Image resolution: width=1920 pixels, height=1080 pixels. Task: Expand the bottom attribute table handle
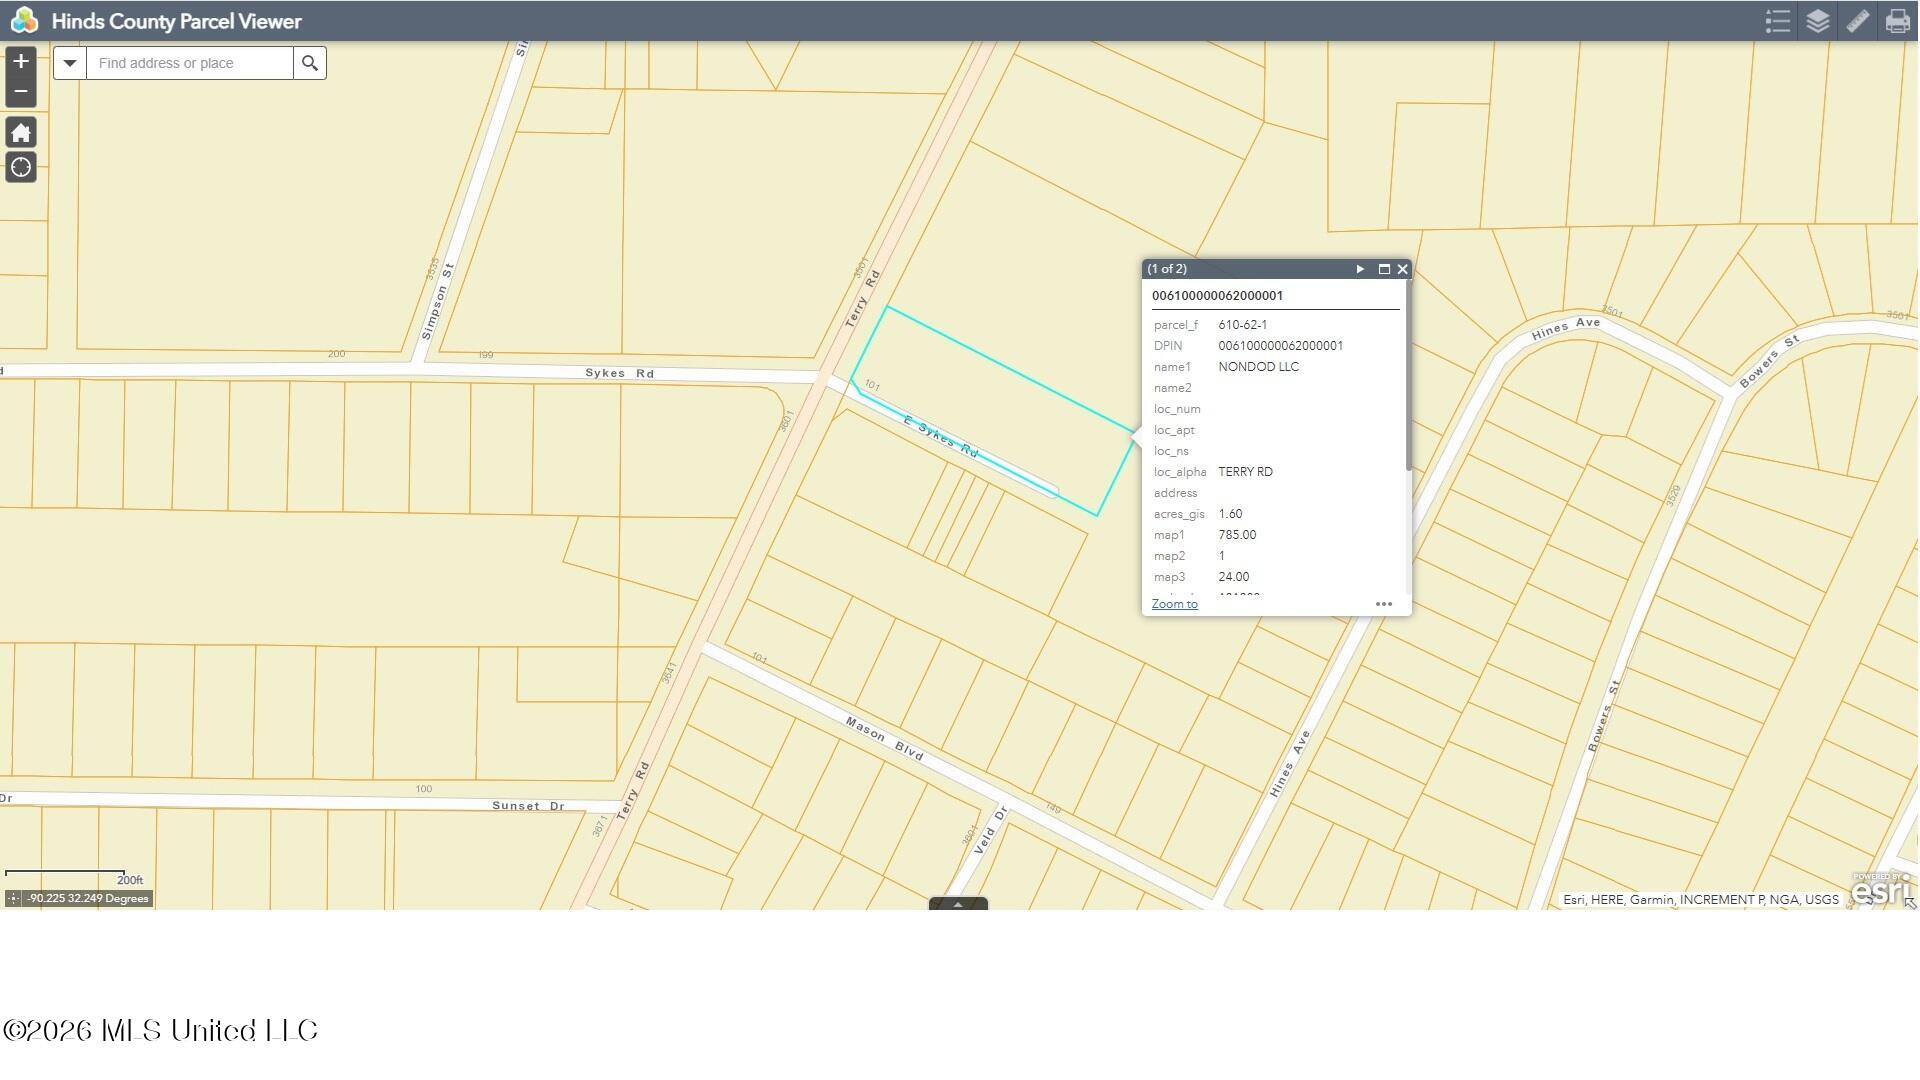[x=958, y=904]
